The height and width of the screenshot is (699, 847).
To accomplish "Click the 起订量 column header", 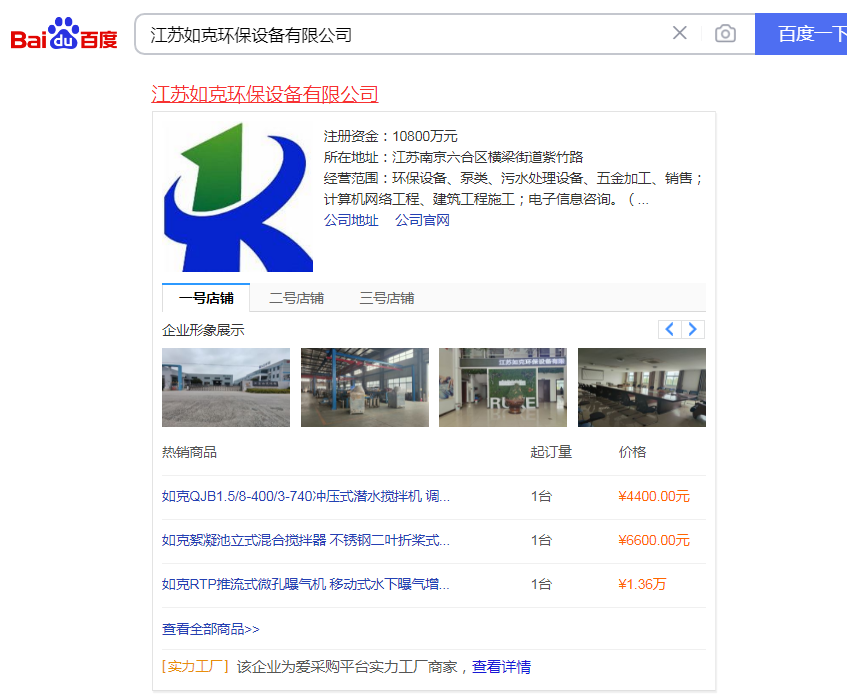I will [551, 452].
